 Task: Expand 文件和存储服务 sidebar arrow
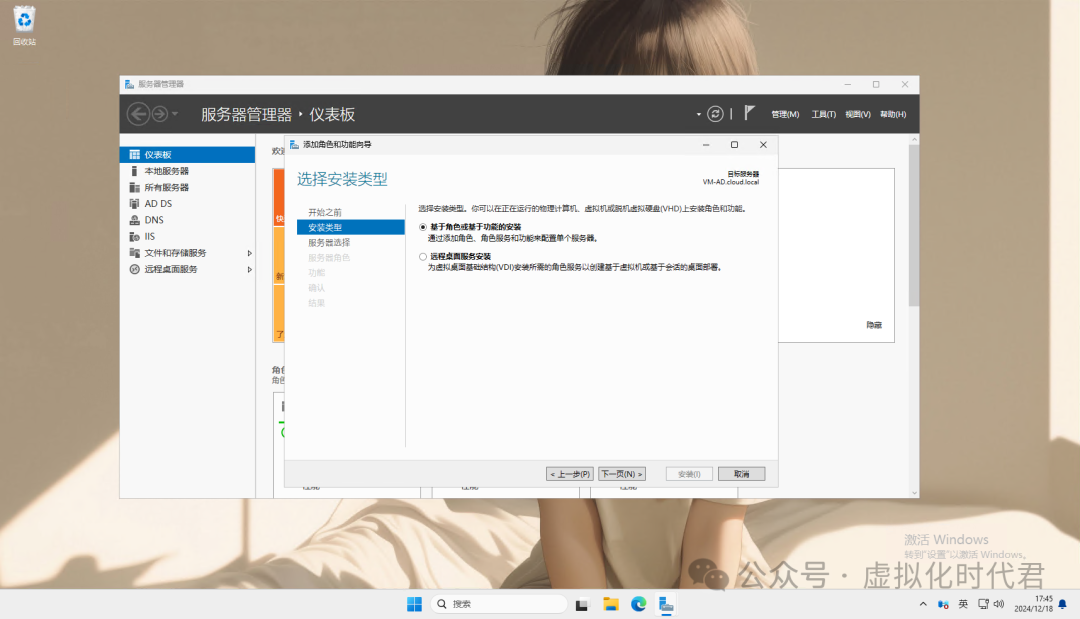(x=249, y=253)
